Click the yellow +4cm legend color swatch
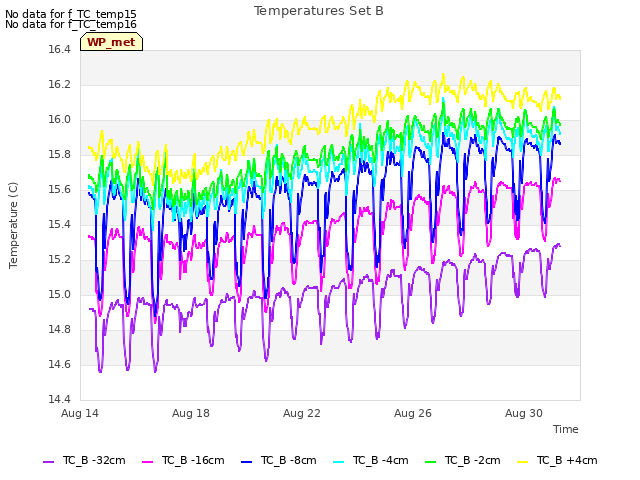640x480 pixels. click(x=522, y=462)
